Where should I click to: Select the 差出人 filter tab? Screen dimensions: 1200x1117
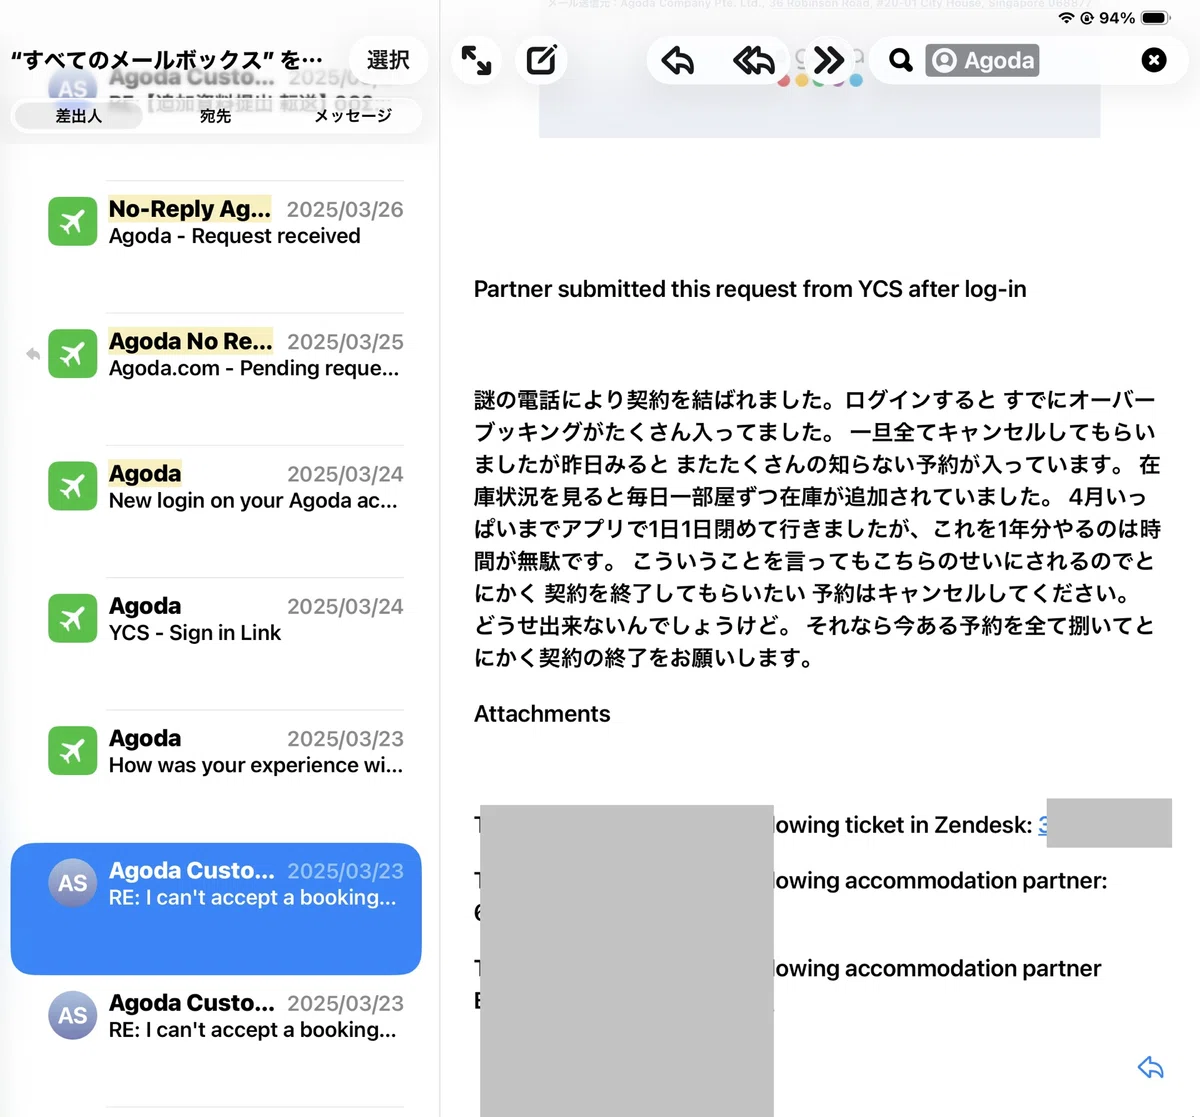pos(78,116)
